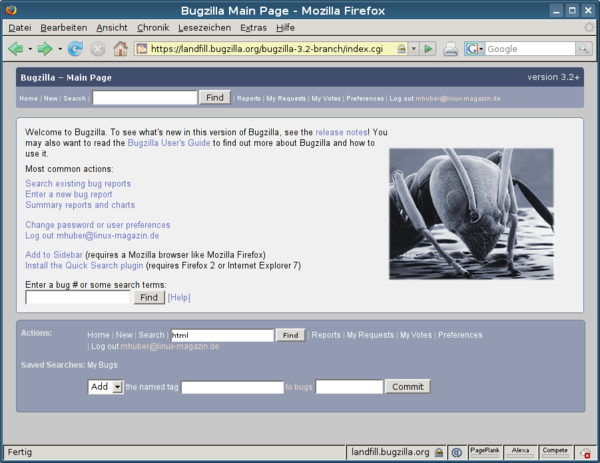600x463 pixels.
Task: Click My Requests in the header navigation
Action: (x=286, y=98)
